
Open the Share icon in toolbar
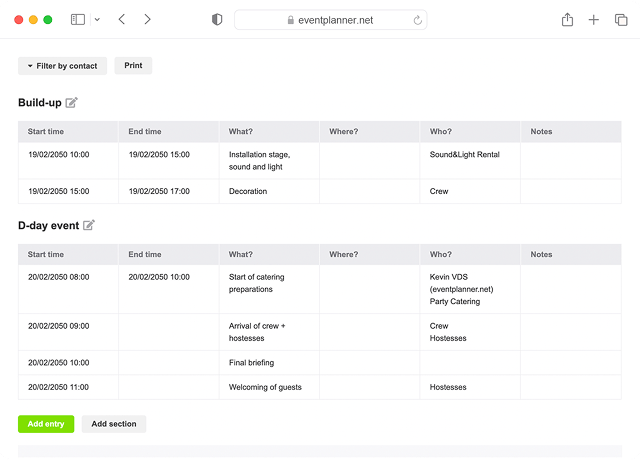(x=567, y=19)
